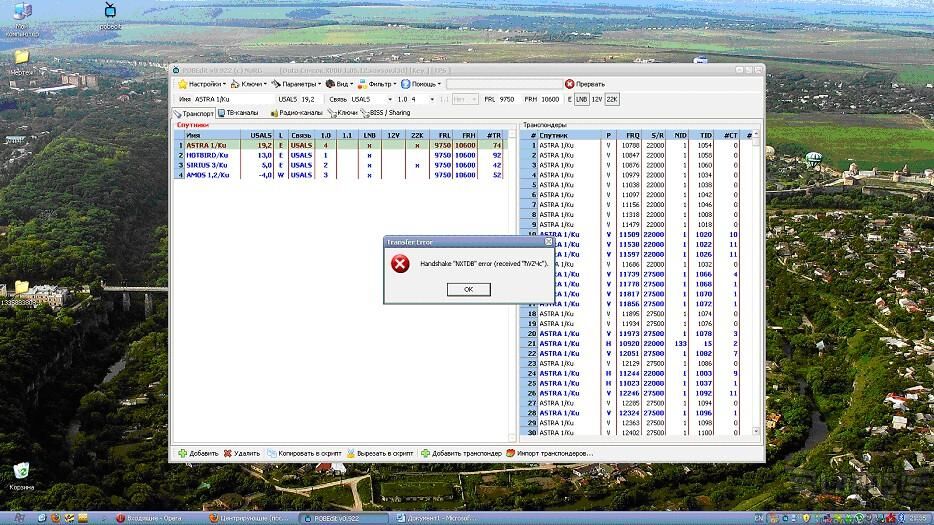The image size is (934, 525).
Task: Click the Копировать в скрипт icon
Action: click(x=271, y=453)
